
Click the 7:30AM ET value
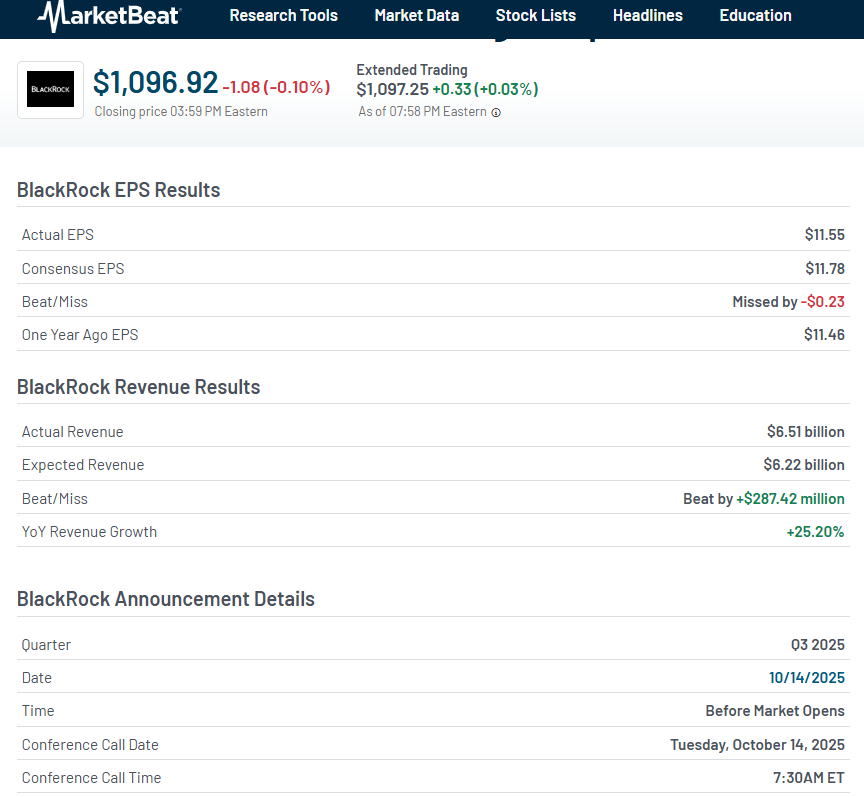(808, 778)
